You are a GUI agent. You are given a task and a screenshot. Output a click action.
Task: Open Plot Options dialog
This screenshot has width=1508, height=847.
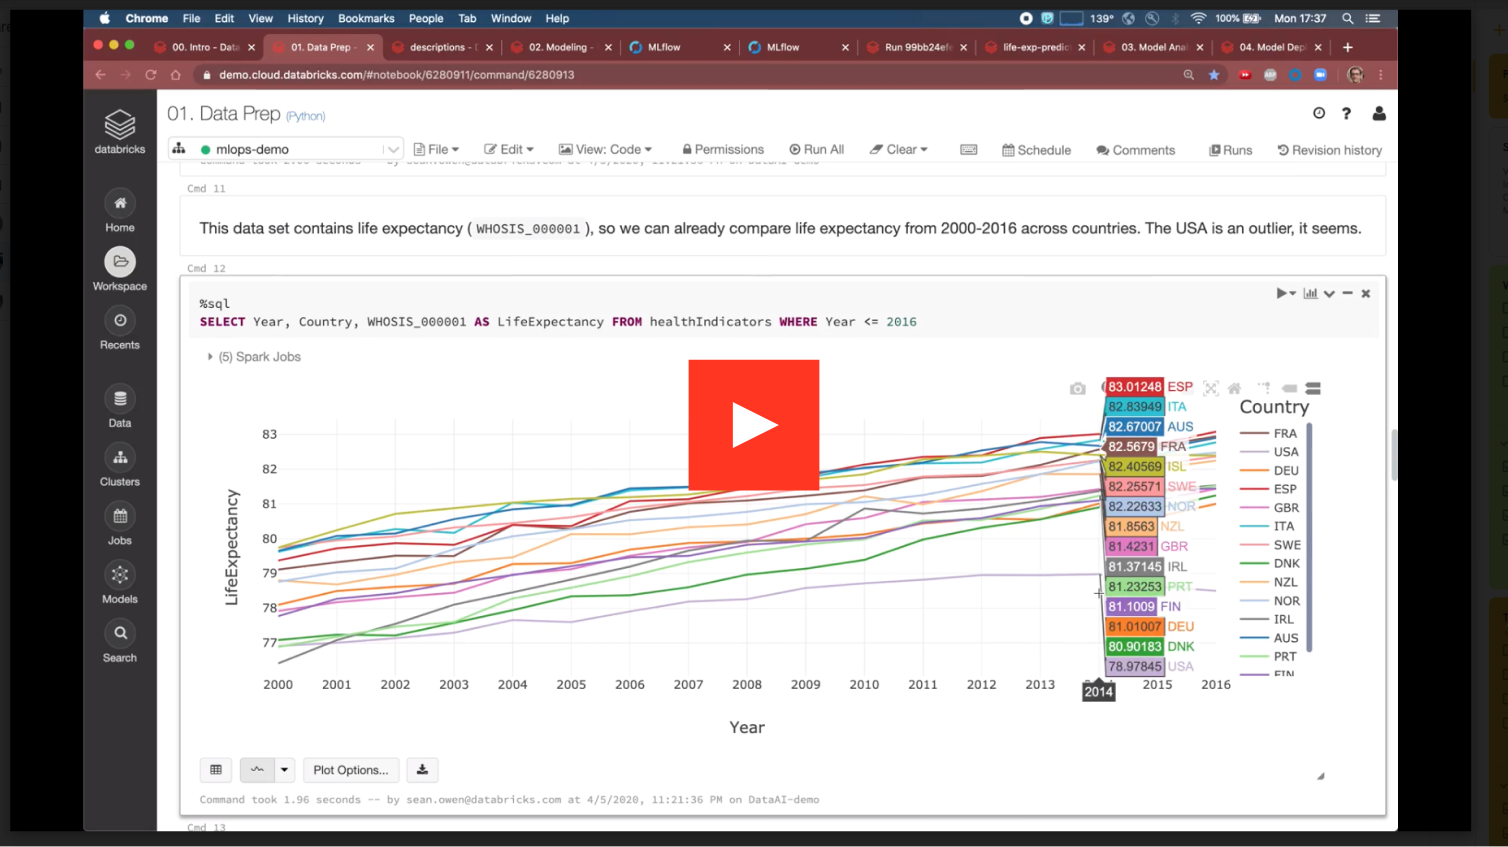350,770
